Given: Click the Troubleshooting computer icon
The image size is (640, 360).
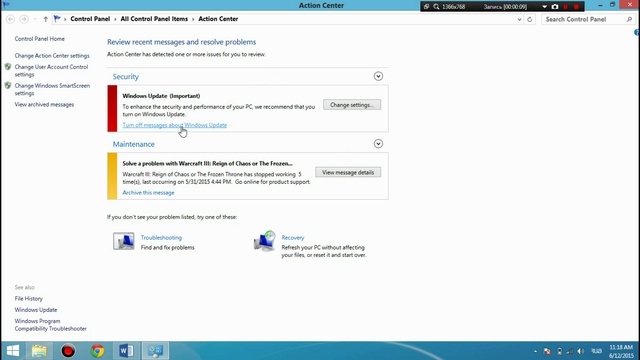Looking at the screenshot, I should (x=124, y=241).
